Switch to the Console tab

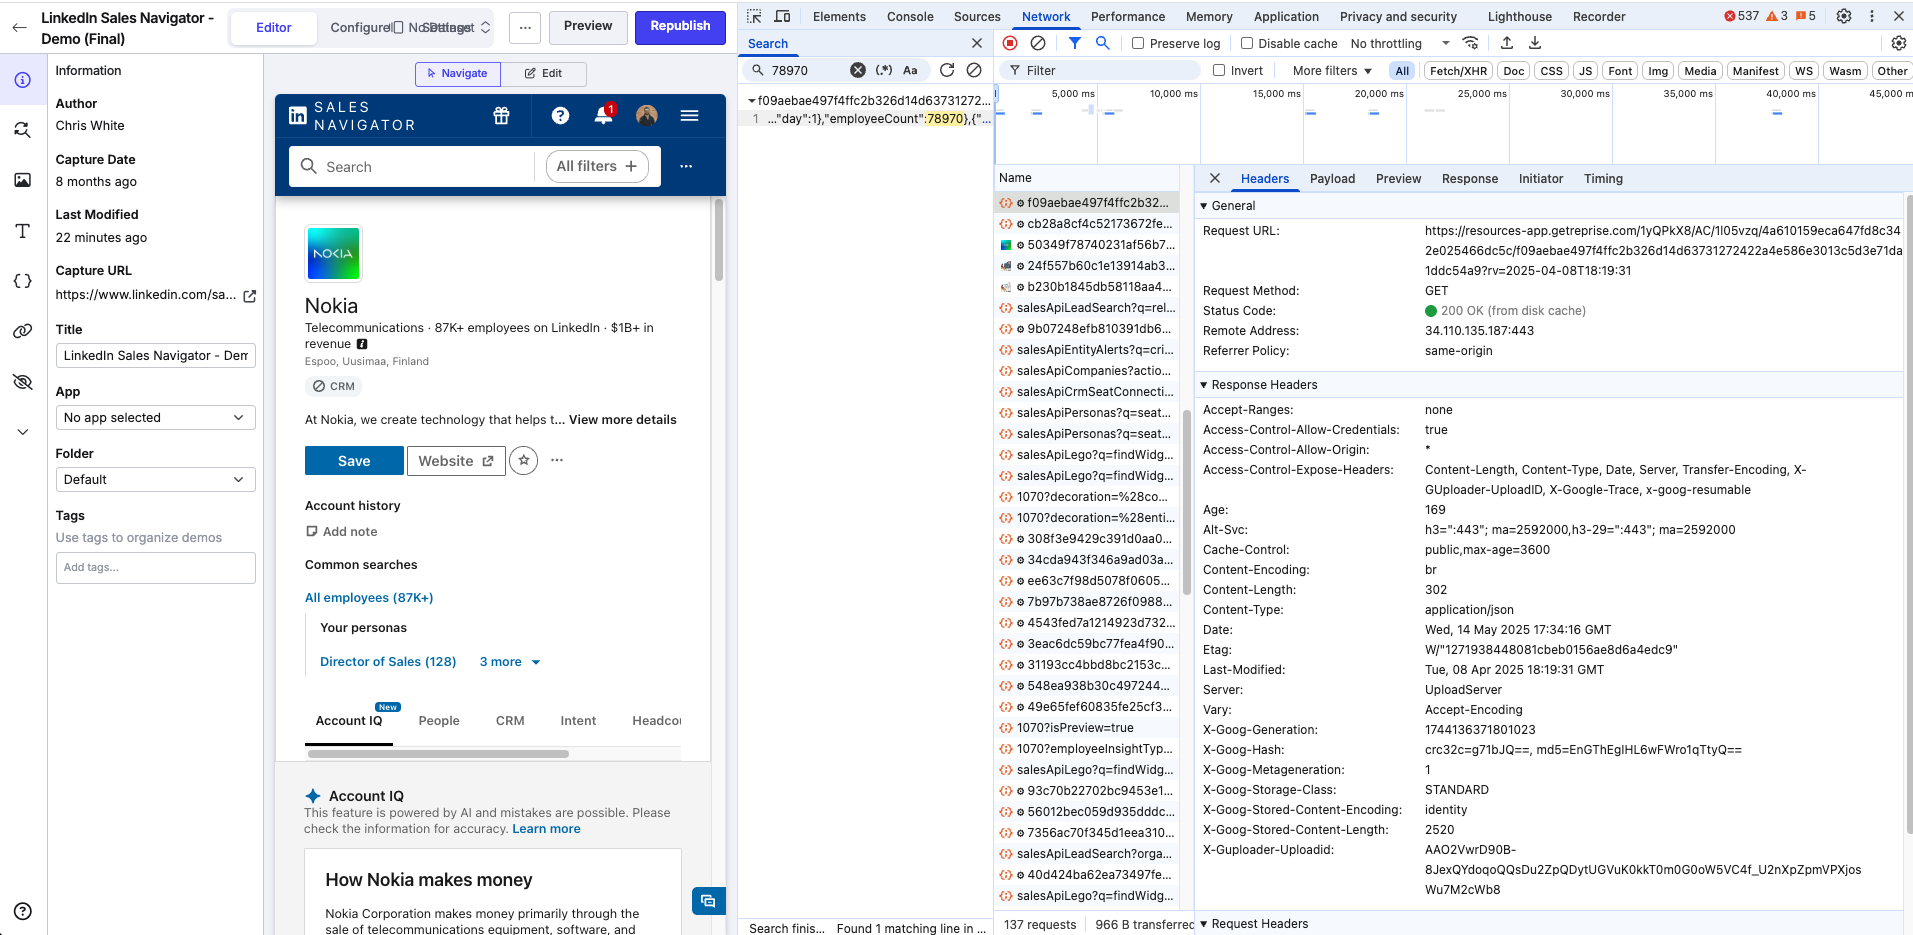[910, 16]
